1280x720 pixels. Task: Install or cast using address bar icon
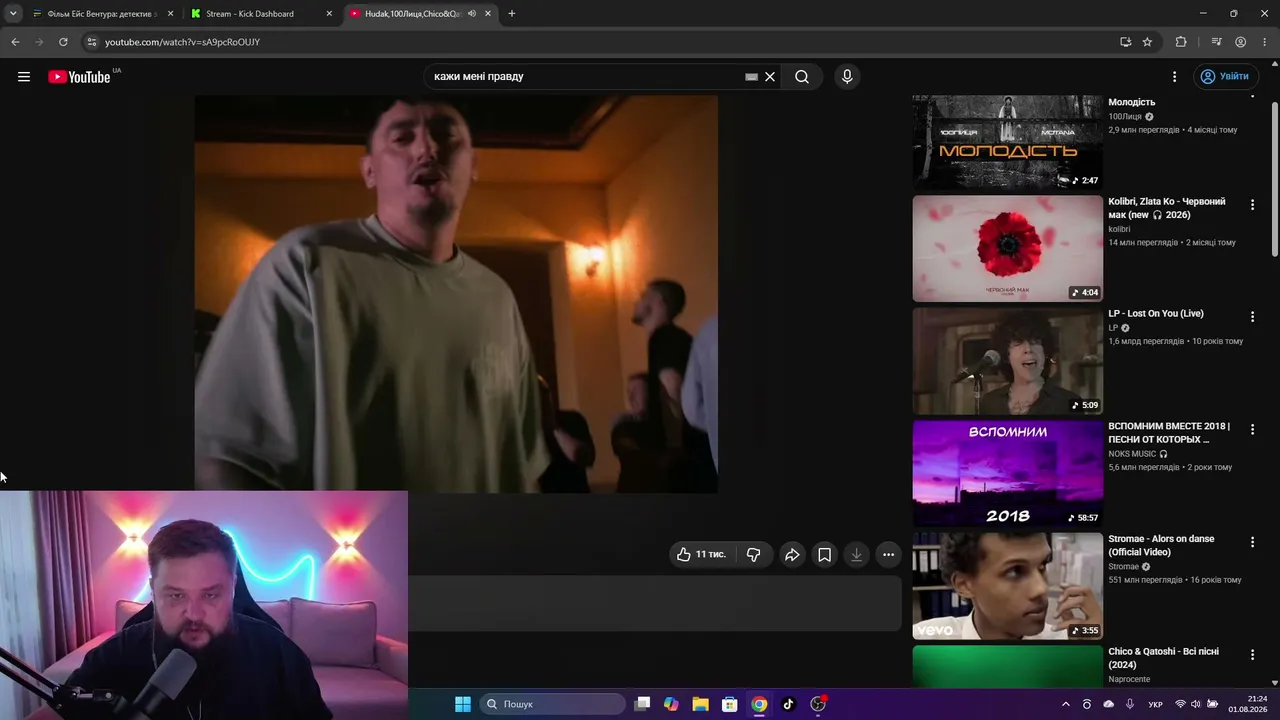pos(1126,42)
